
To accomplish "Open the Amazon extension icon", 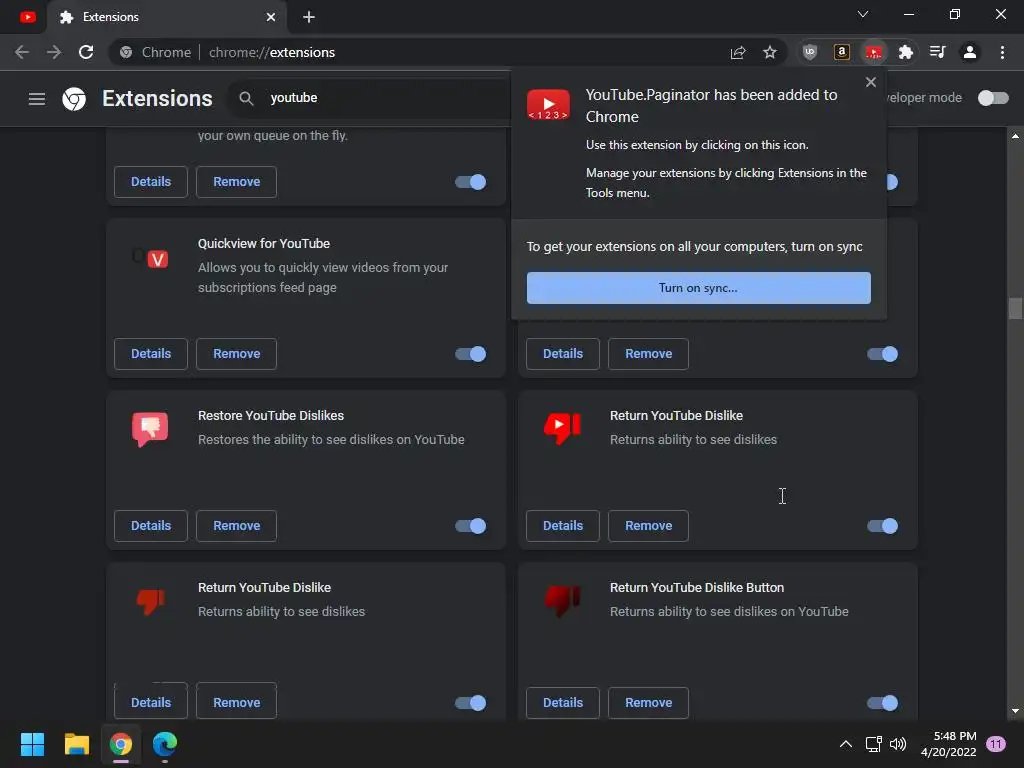I will 842,52.
